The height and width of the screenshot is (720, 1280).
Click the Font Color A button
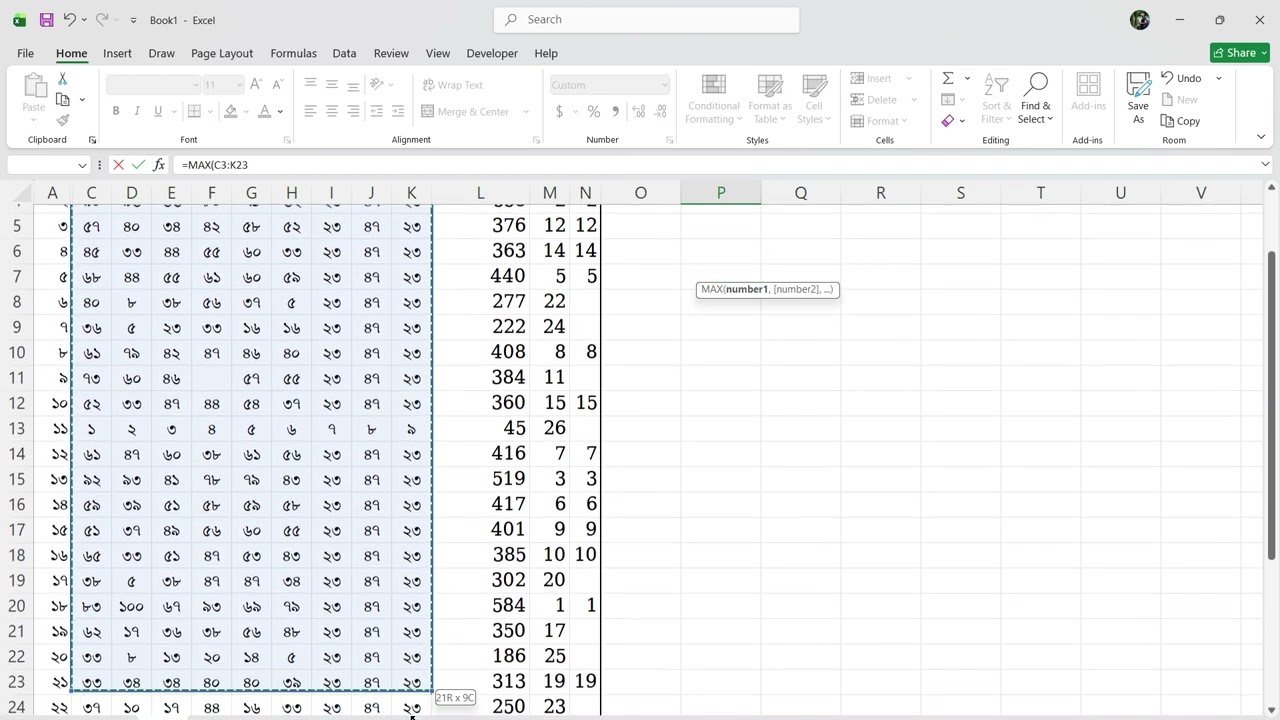(x=264, y=111)
